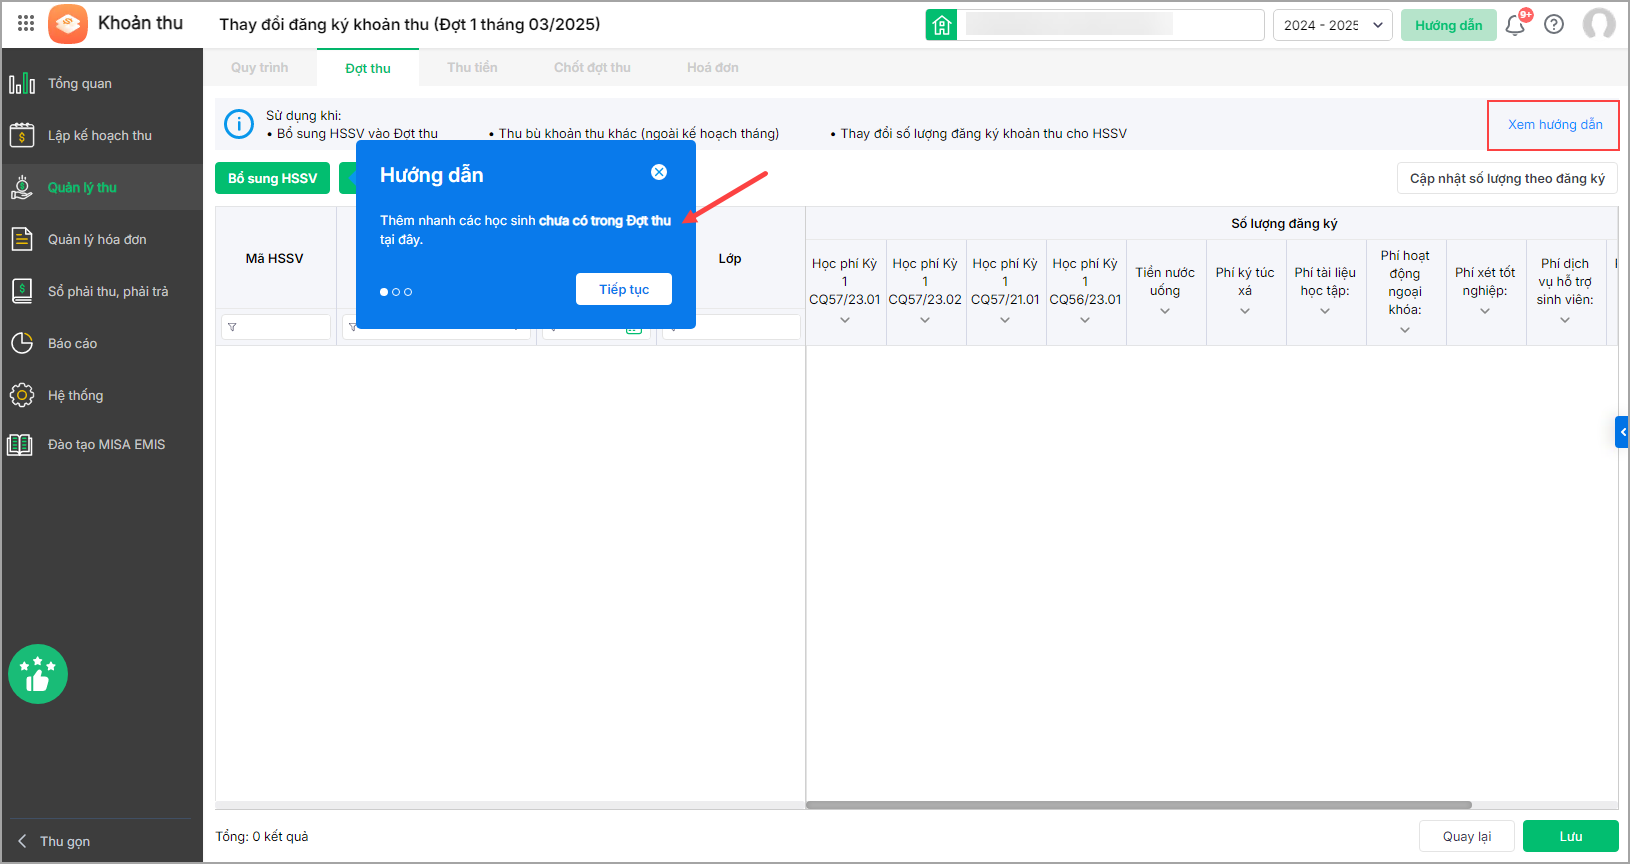Image resolution: width=1630 pixels, height=864 pixels.
Task: Switch to the Thu tiền tab
Action: (x=472, y=68)
